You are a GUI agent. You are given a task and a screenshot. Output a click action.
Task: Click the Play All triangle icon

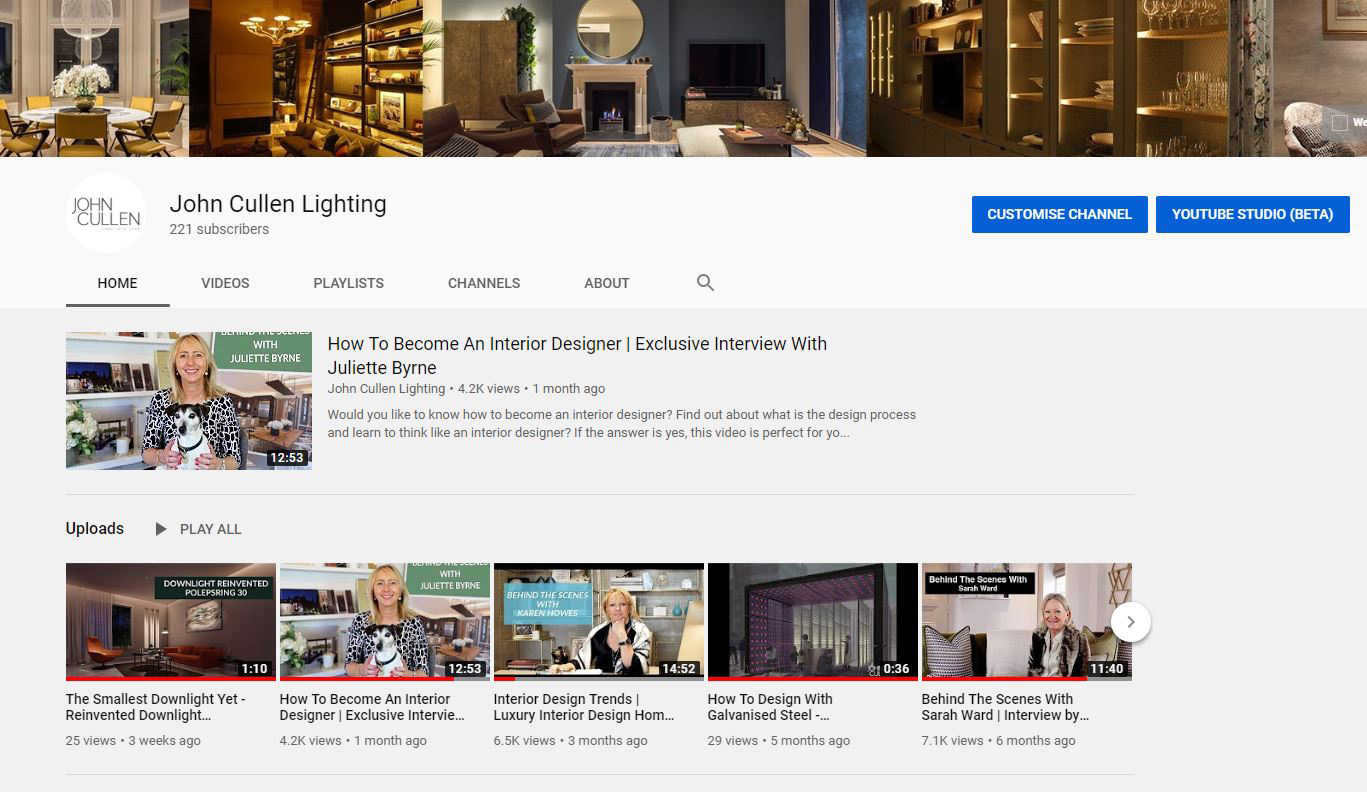pyautogui.click(x=160, y=529)
